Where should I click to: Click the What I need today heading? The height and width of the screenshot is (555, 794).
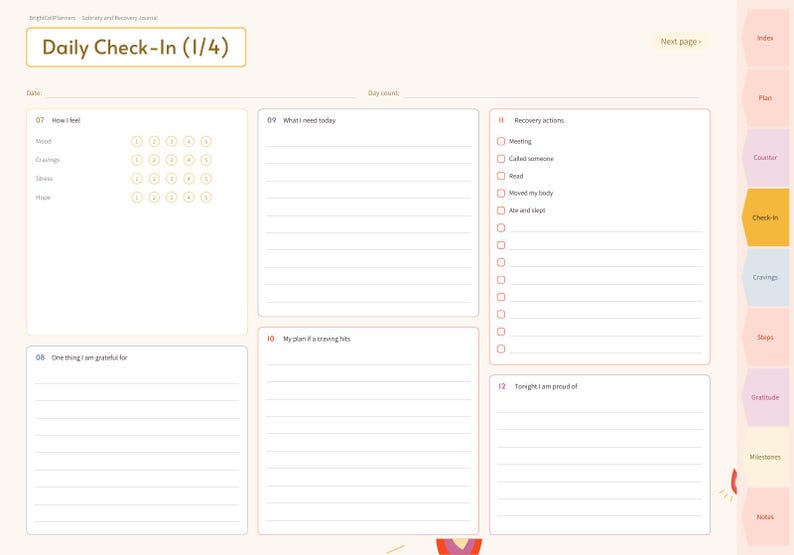(x=309, y=121)
